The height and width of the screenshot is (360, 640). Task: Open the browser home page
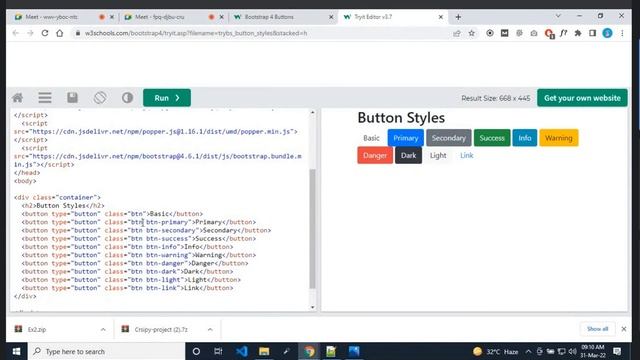pos(60,33)
